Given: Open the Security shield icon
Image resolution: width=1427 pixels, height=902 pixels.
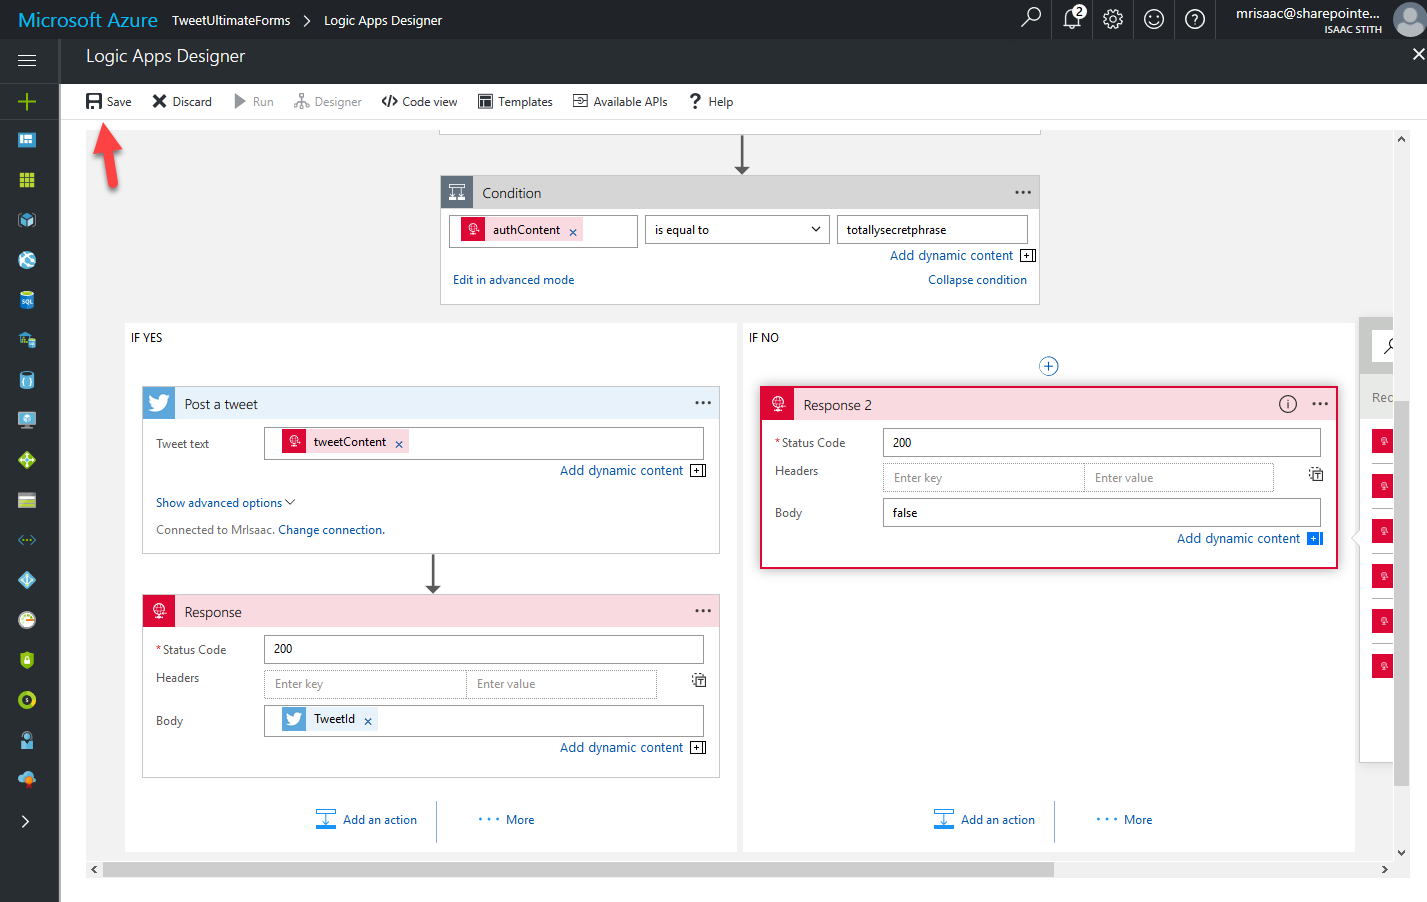Looking at the screenshot, I should (27, 660).
